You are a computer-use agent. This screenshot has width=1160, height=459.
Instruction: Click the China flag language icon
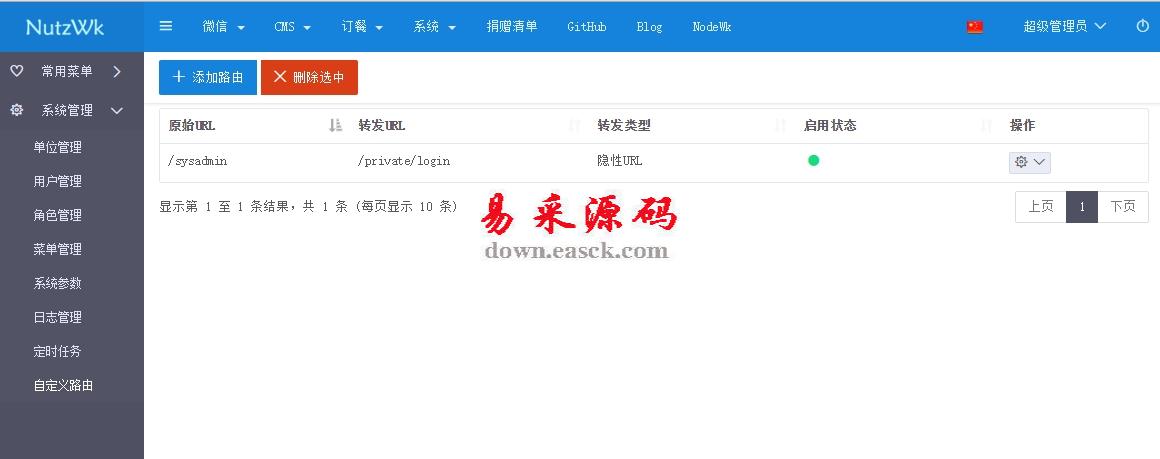975,27
